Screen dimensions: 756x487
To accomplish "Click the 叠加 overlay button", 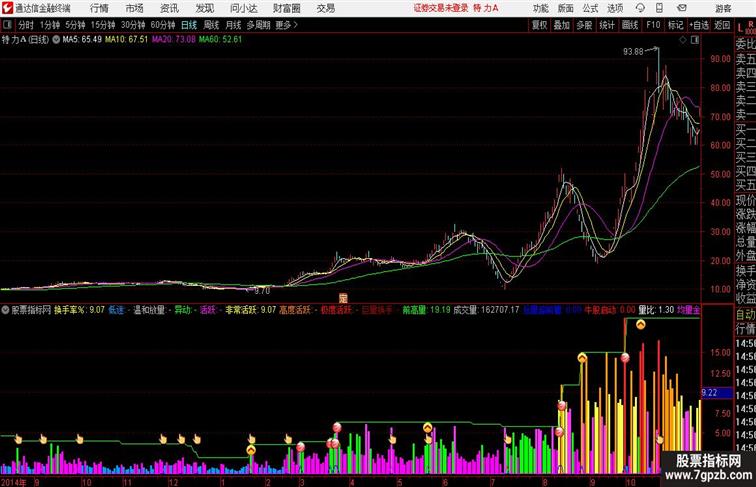I will pyautogui.click(x=562, y=25).
